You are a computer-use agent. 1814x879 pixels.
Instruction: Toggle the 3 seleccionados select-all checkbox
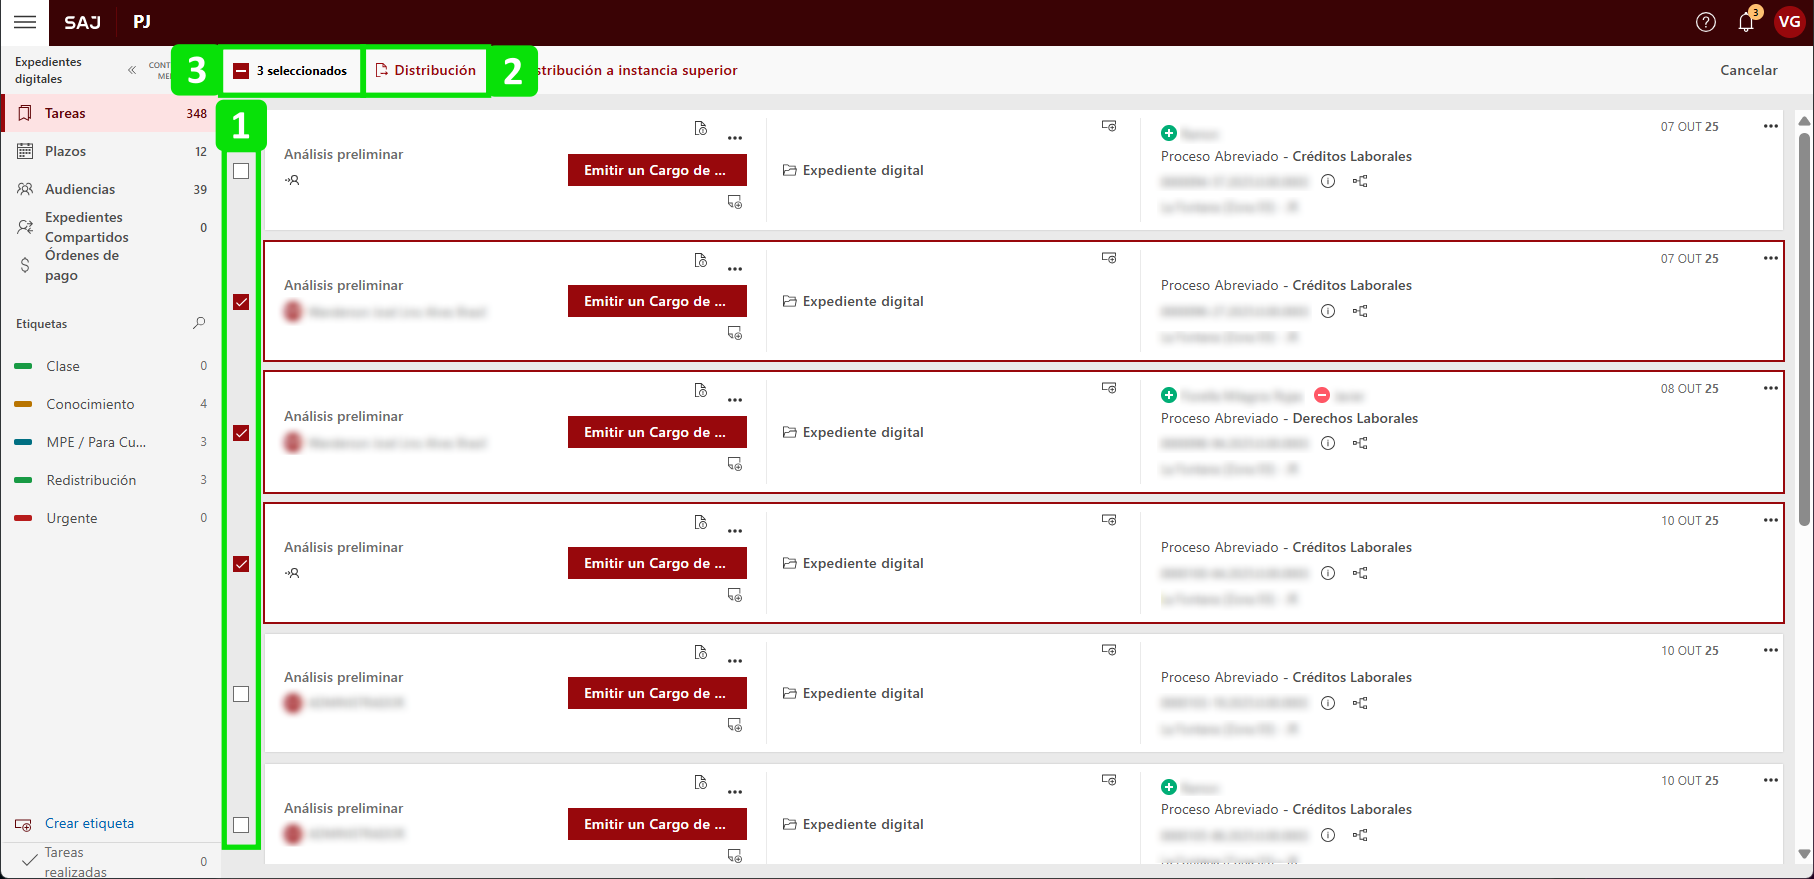coord(241,71)
